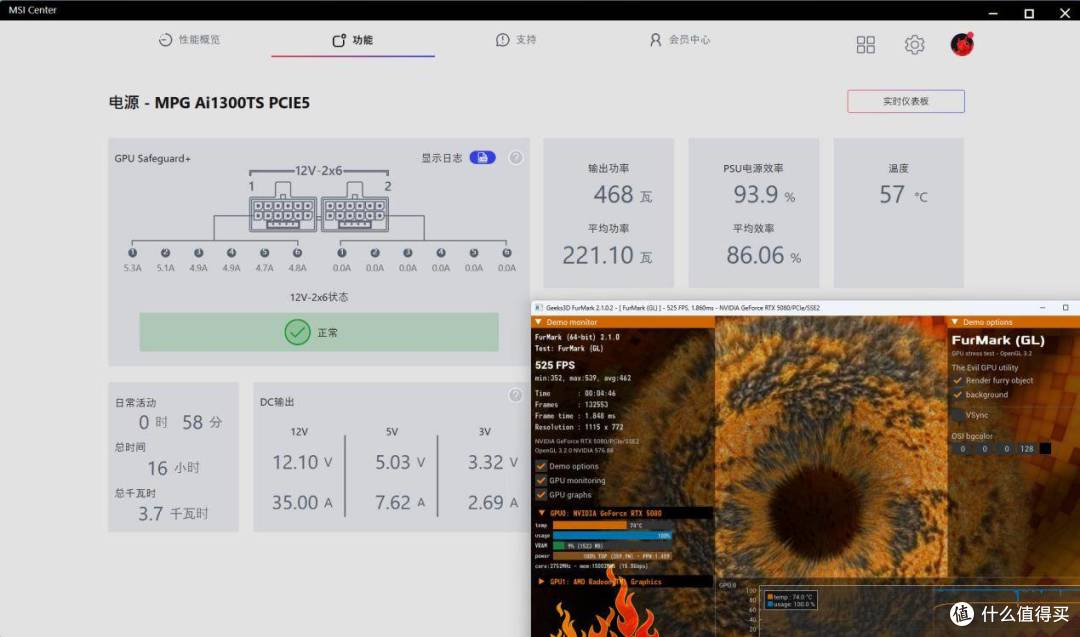Switch to 功能 tab

353,40
